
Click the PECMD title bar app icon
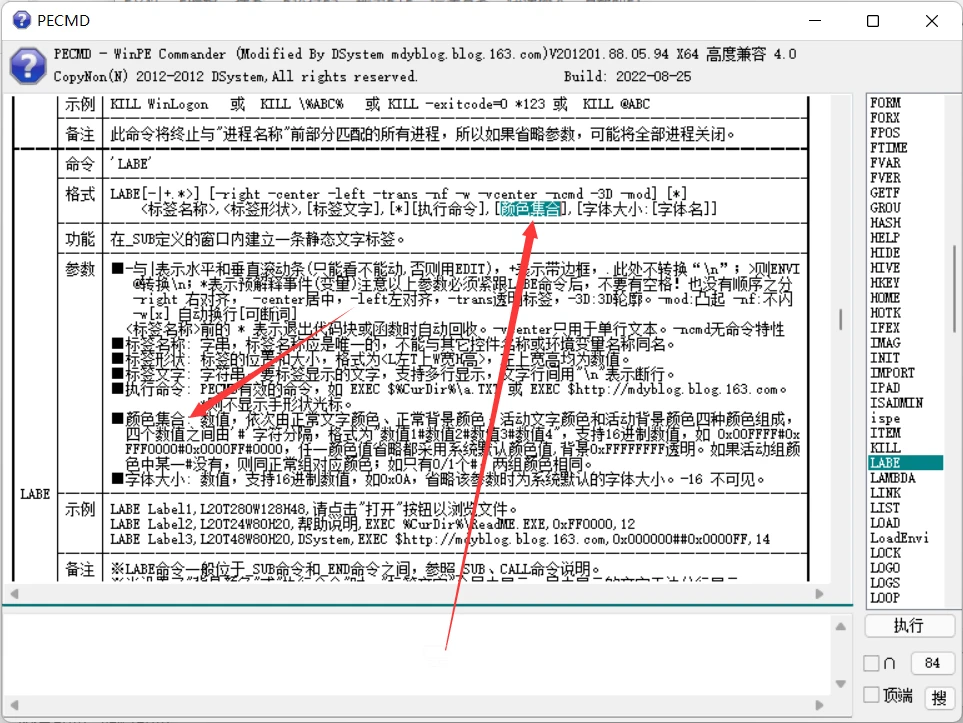tap(21, 20)
